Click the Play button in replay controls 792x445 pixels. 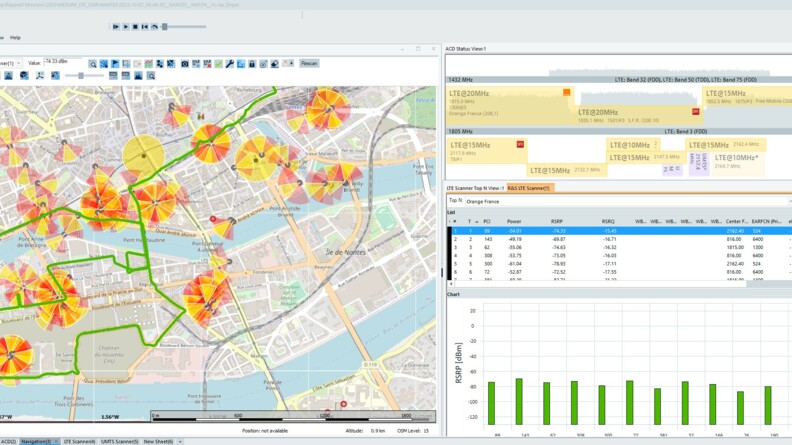coord(126,27)
